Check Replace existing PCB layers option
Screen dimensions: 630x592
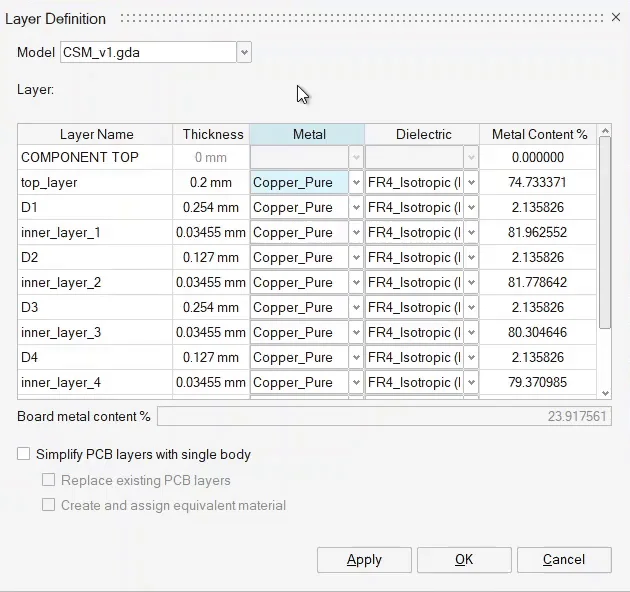(48, 480)
